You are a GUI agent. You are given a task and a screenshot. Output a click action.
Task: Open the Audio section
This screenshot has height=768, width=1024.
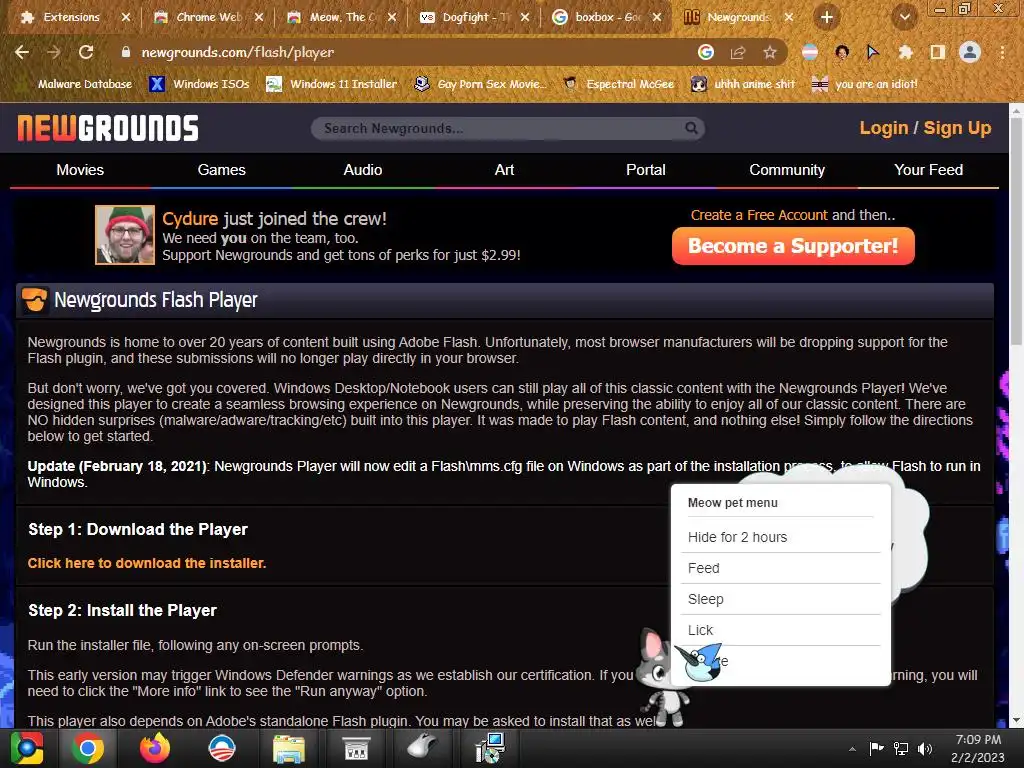(x=362, y=170)
